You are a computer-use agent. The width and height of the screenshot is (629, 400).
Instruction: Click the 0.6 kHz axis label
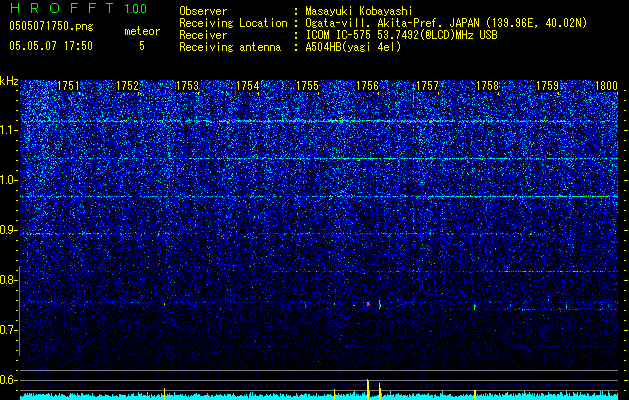(x=7, y=380)
